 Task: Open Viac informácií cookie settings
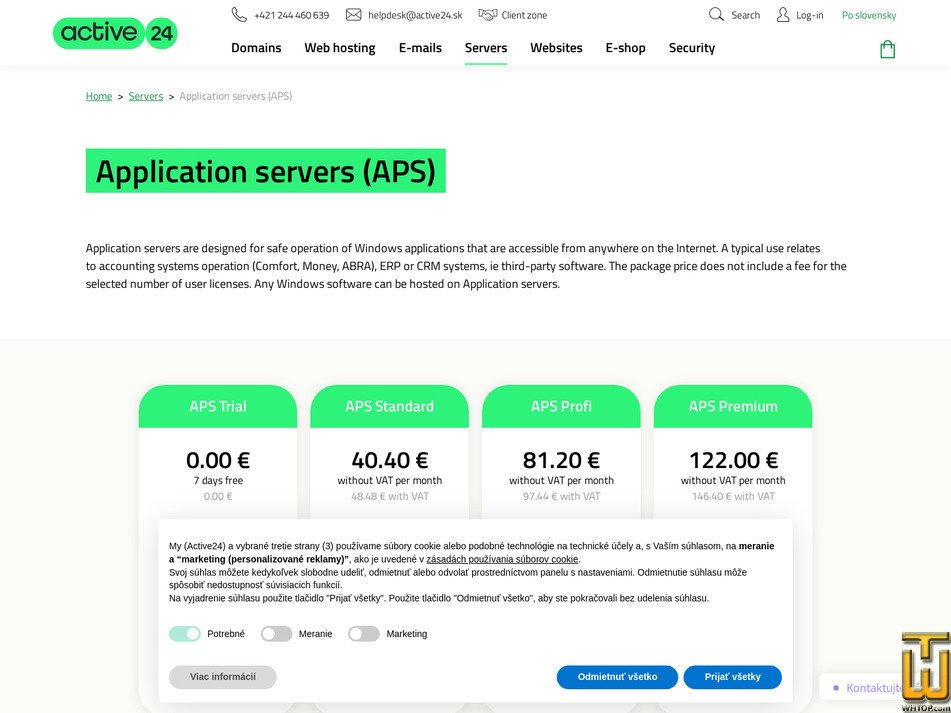click(x=222, y=677)
